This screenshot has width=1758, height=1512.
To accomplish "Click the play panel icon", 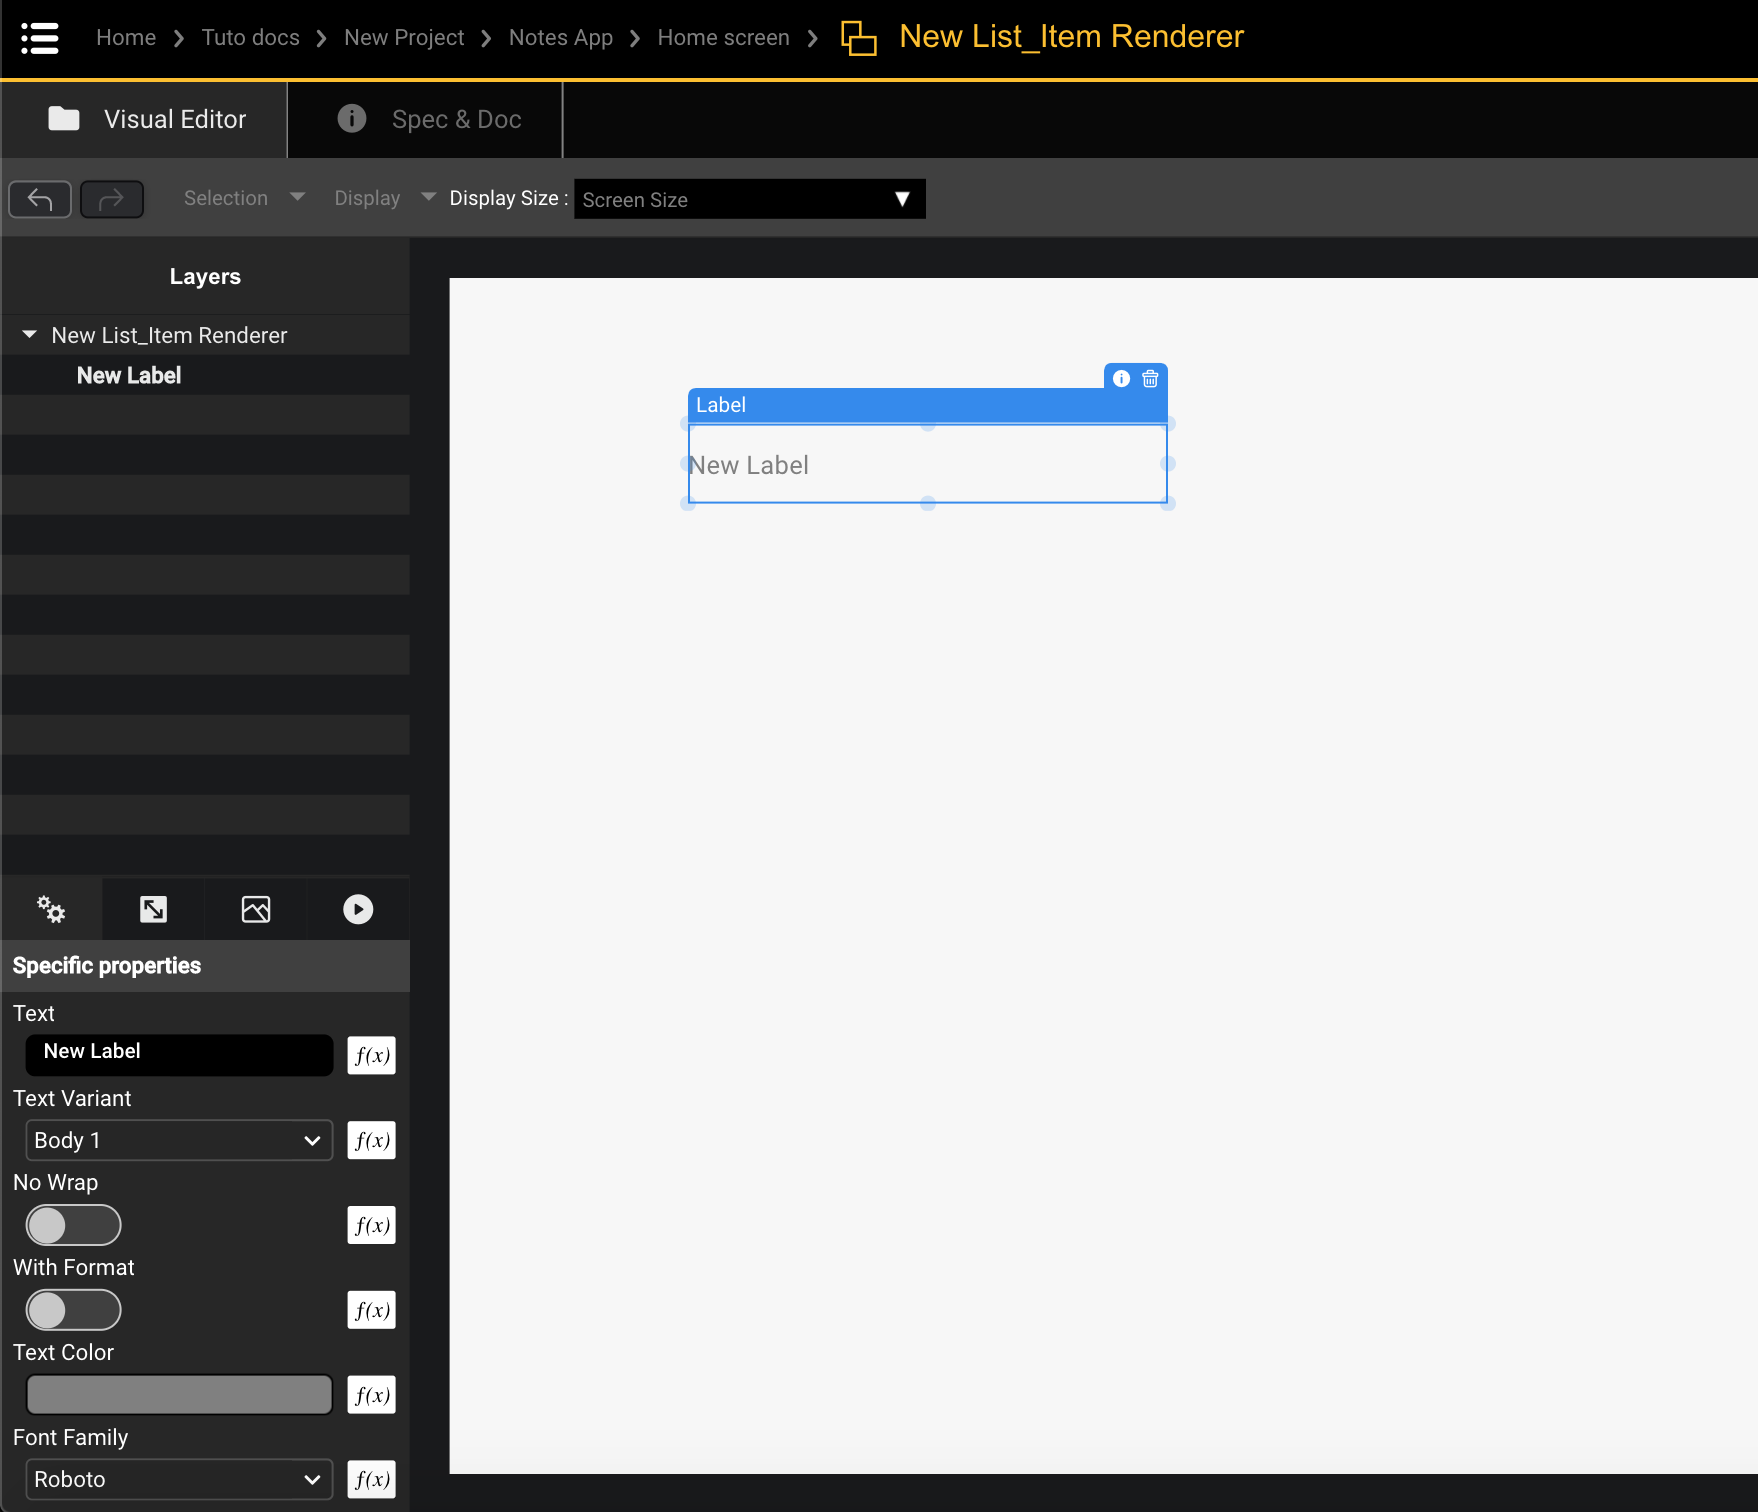I will pos(357,909).
